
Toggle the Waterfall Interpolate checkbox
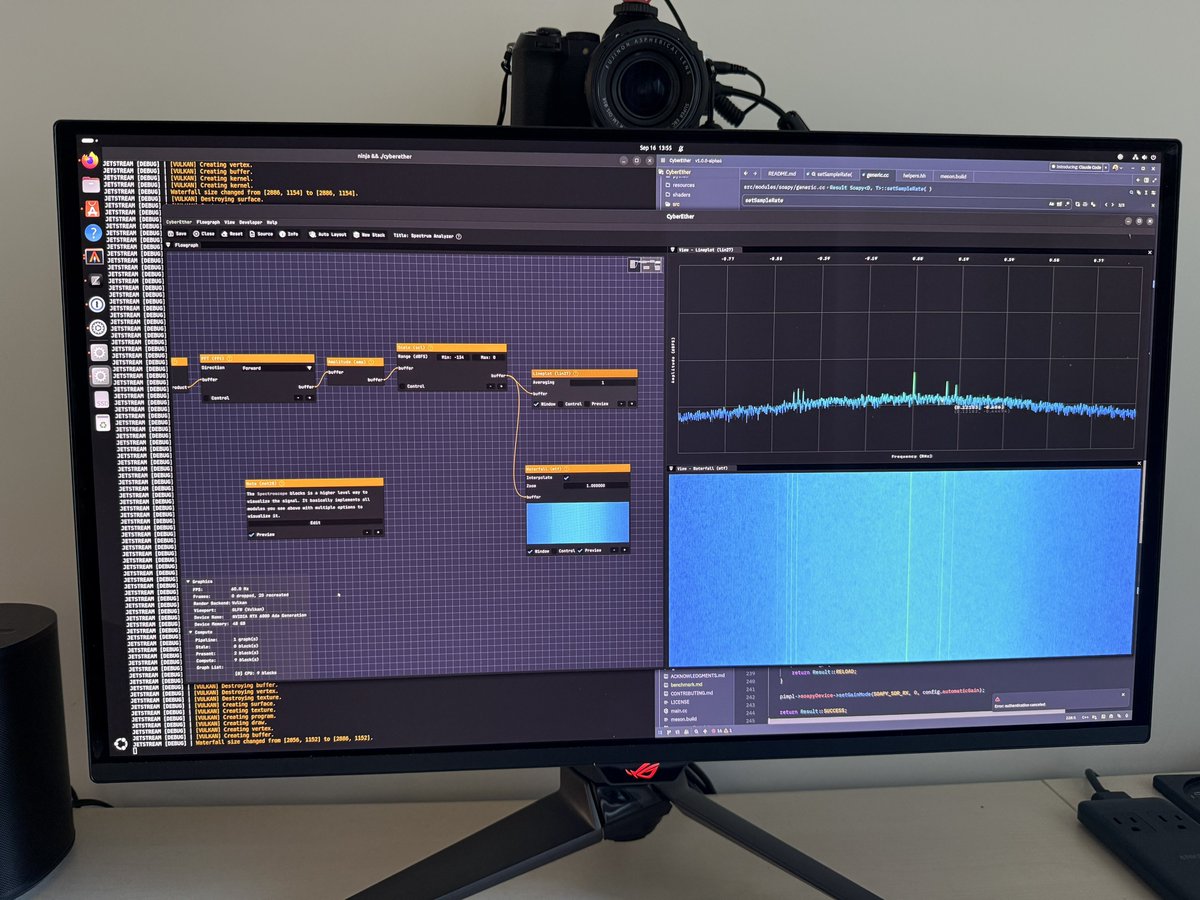pos(567,478)
